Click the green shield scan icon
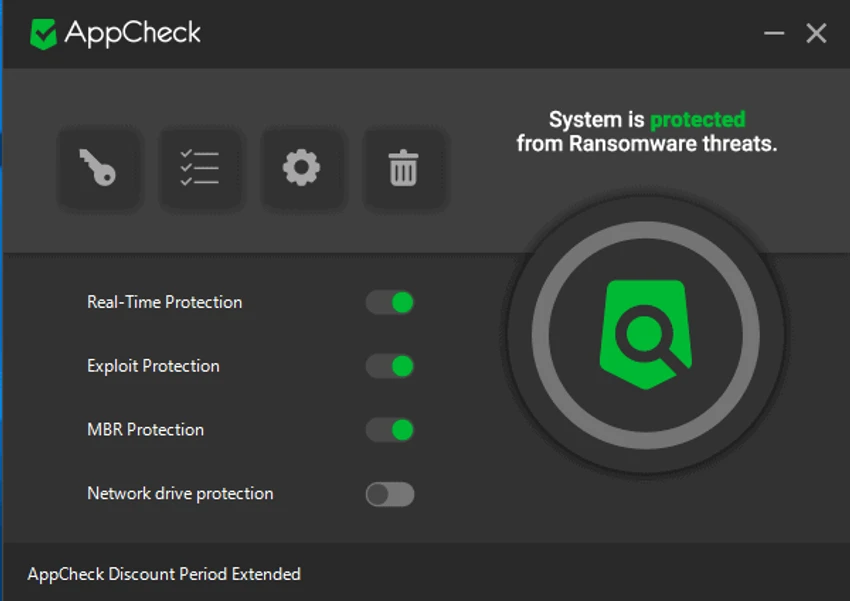 (x=646, y=334)
